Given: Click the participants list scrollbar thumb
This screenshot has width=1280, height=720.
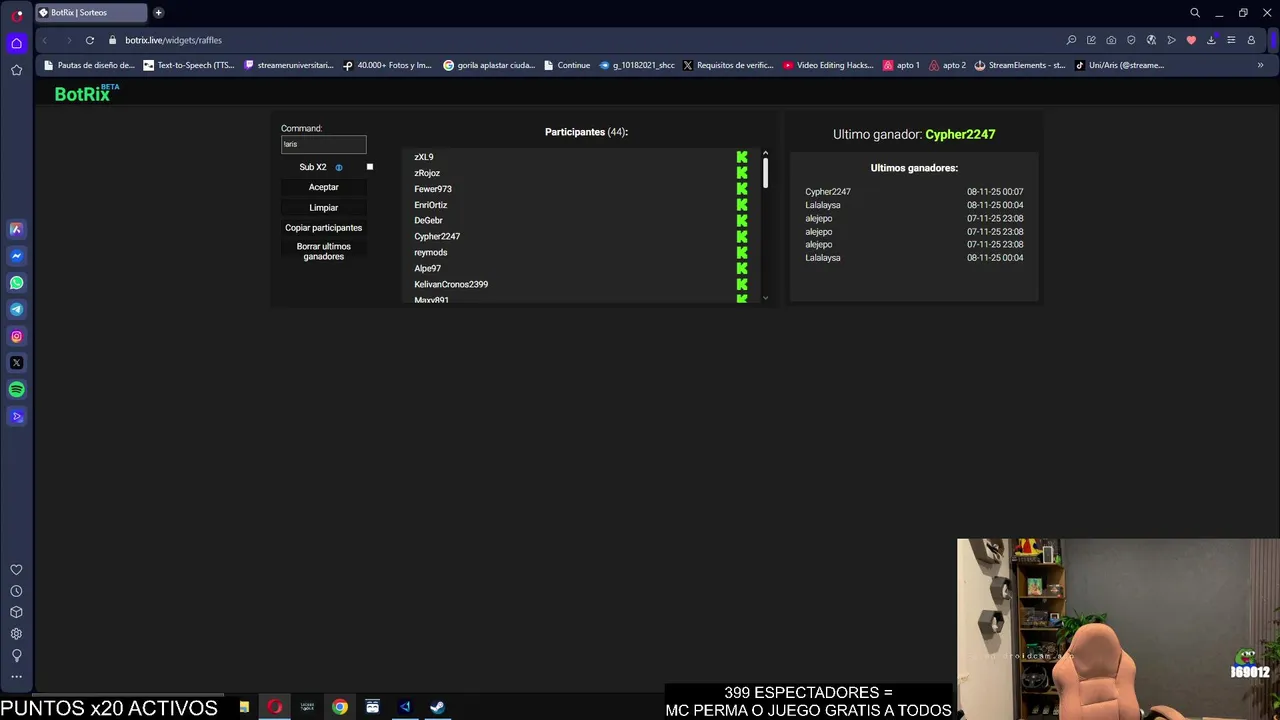Looking at the screenshot, I should point(765,173).
